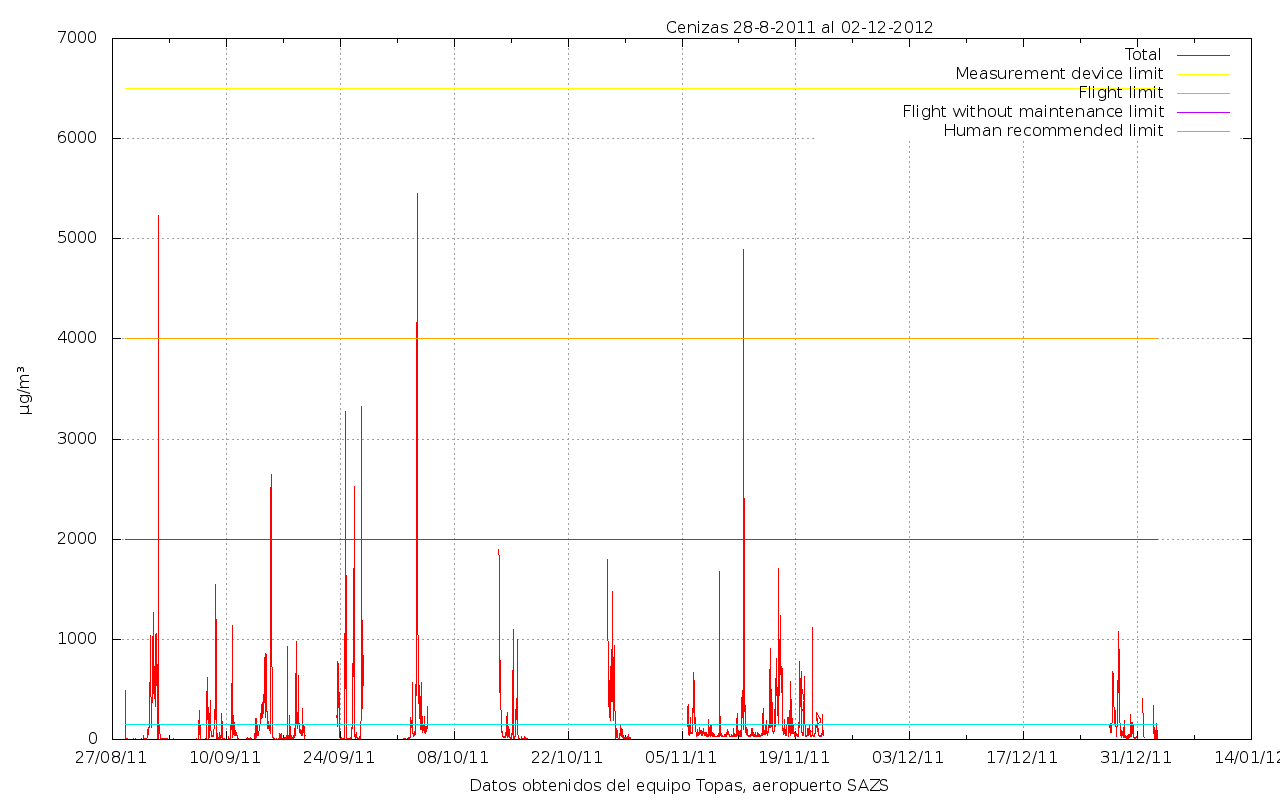The height and width of the screenshot is (800, 1280).
Task: Click the x-axis date 10/09/11
Action: point(226,758)
